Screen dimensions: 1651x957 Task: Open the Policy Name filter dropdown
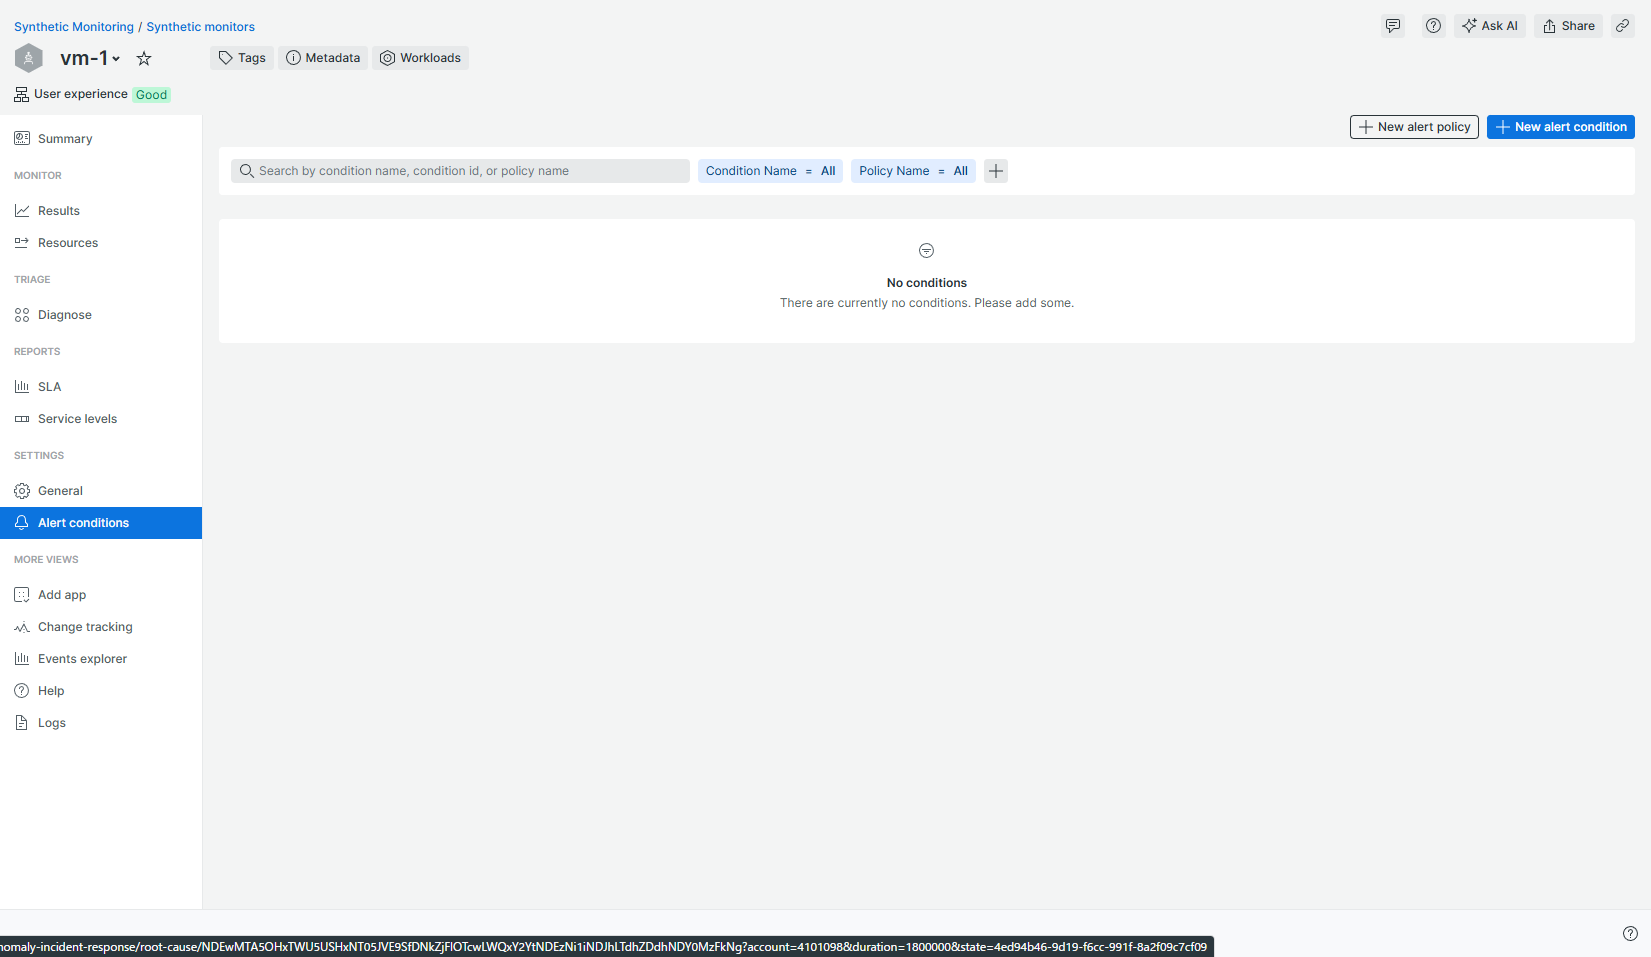pyautogui.click(x=913, y=171)
